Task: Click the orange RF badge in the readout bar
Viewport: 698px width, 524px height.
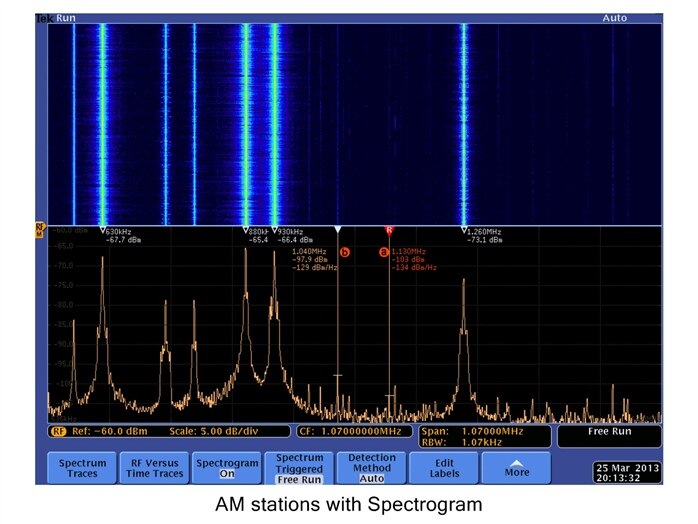Action: click(x=57, y=431)
